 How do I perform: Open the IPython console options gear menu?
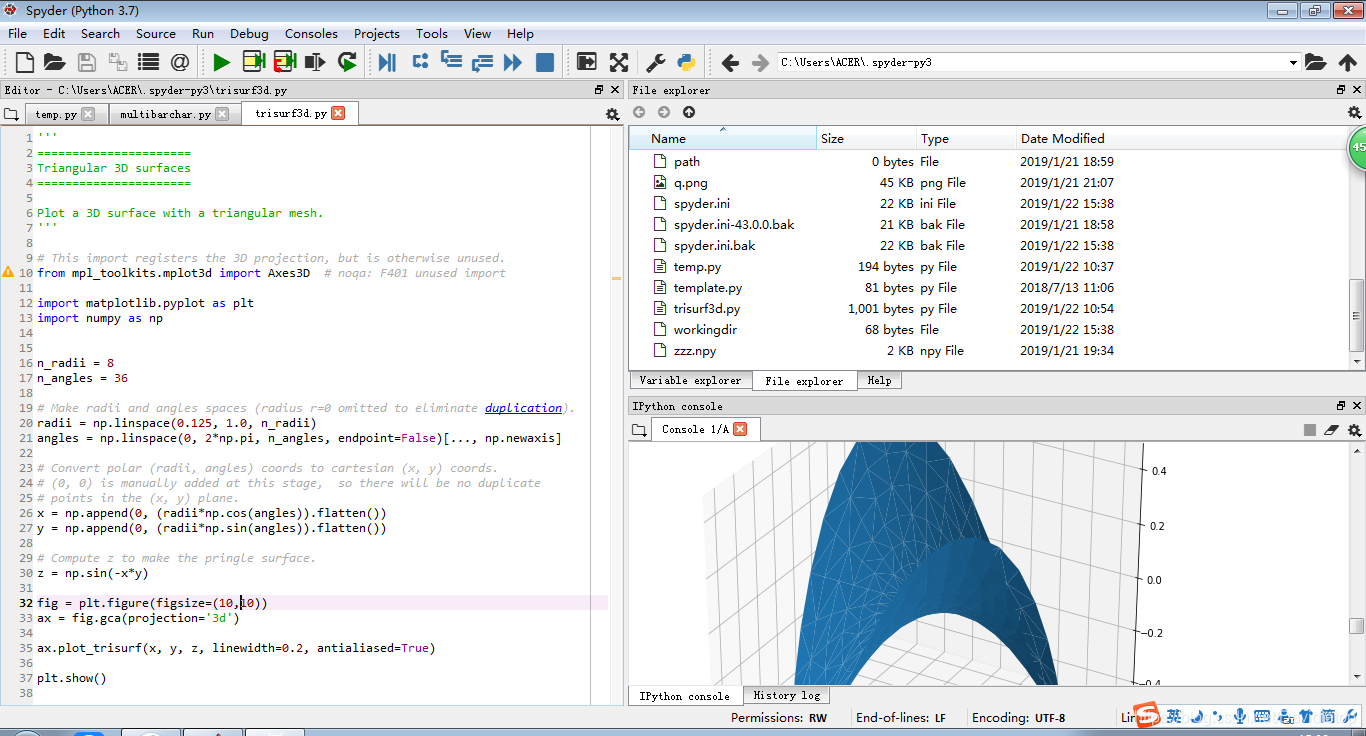pyautogui.click(x=1354, y=430)
